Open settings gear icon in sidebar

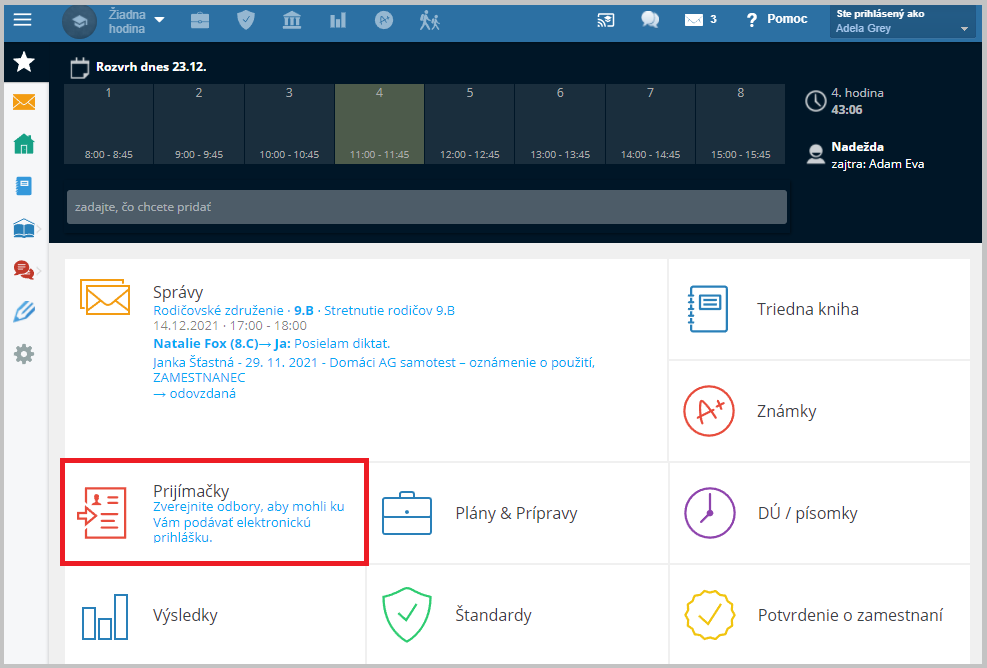tap(24, 354)
